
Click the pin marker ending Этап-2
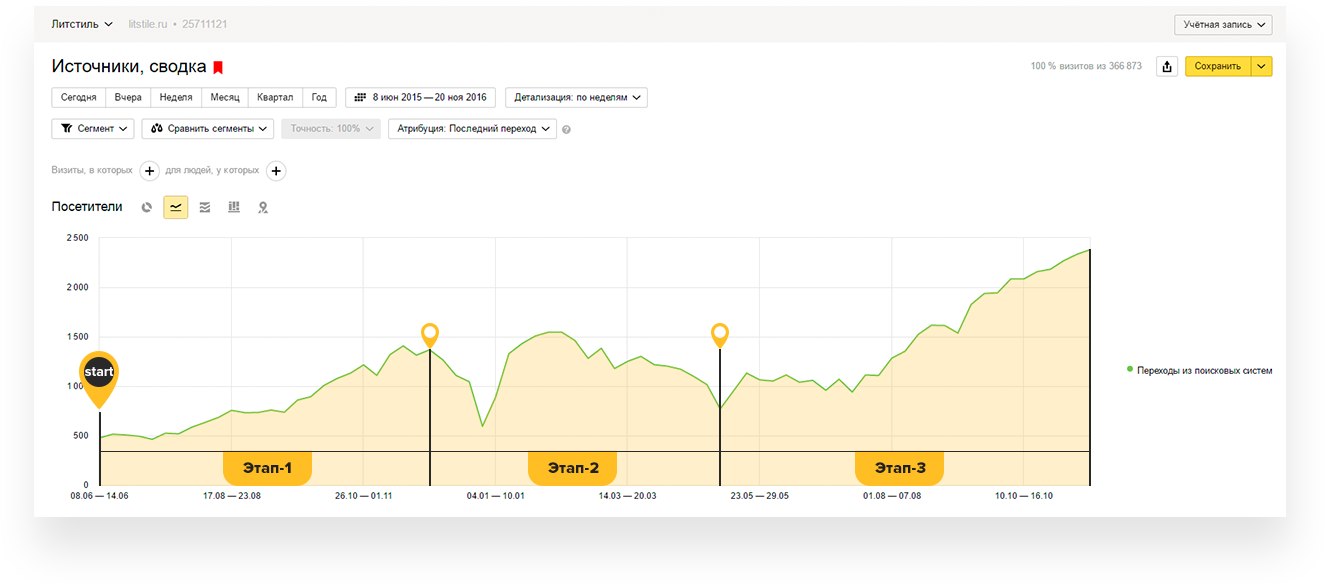coord(720,335)
